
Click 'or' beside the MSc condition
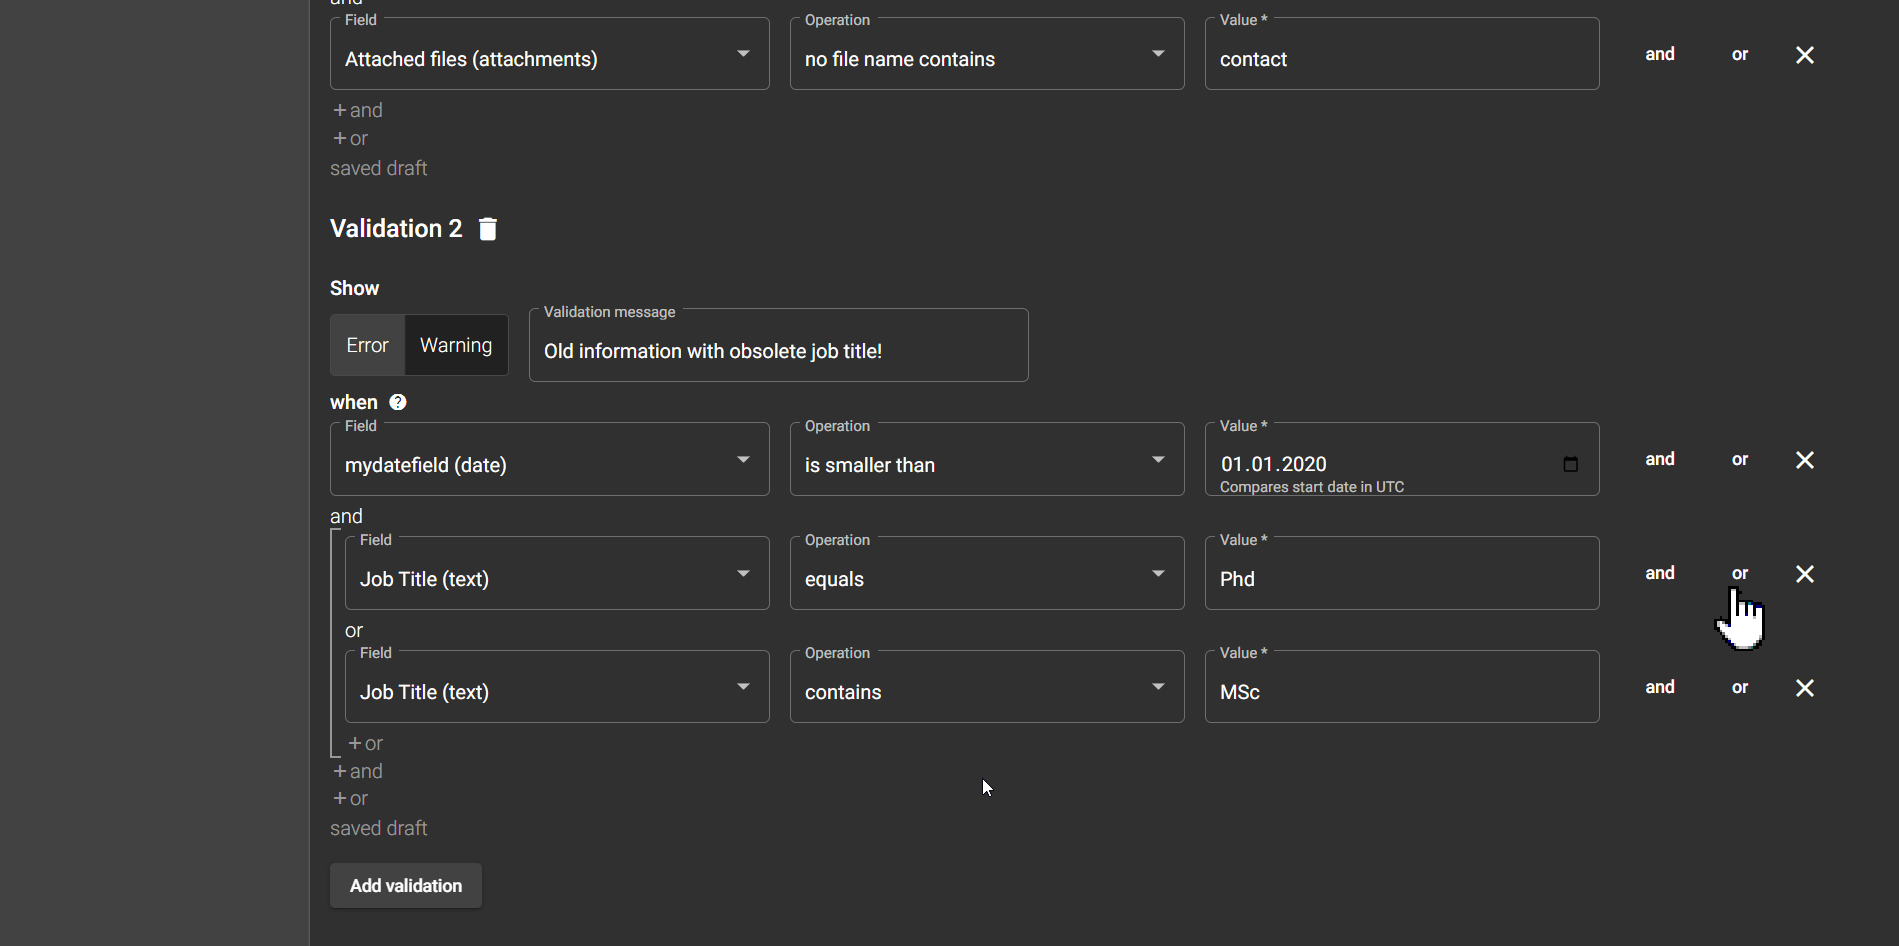point(1739,687)
